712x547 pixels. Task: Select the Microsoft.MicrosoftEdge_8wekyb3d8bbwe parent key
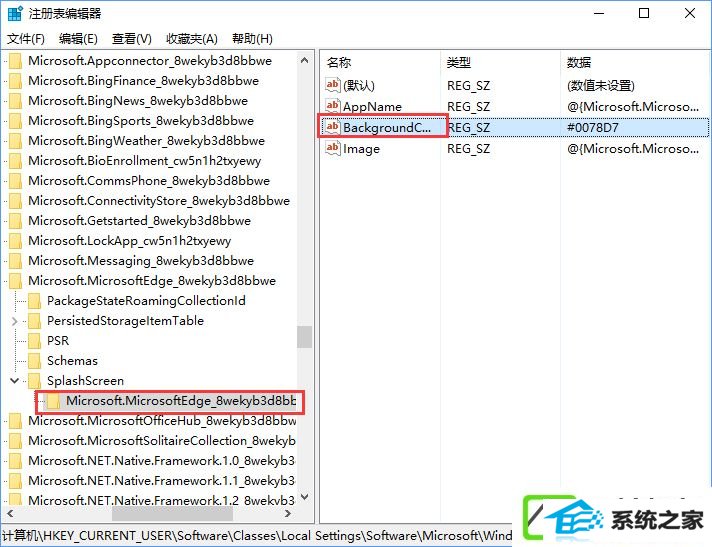pyautogui.click(x=152, y=281)
